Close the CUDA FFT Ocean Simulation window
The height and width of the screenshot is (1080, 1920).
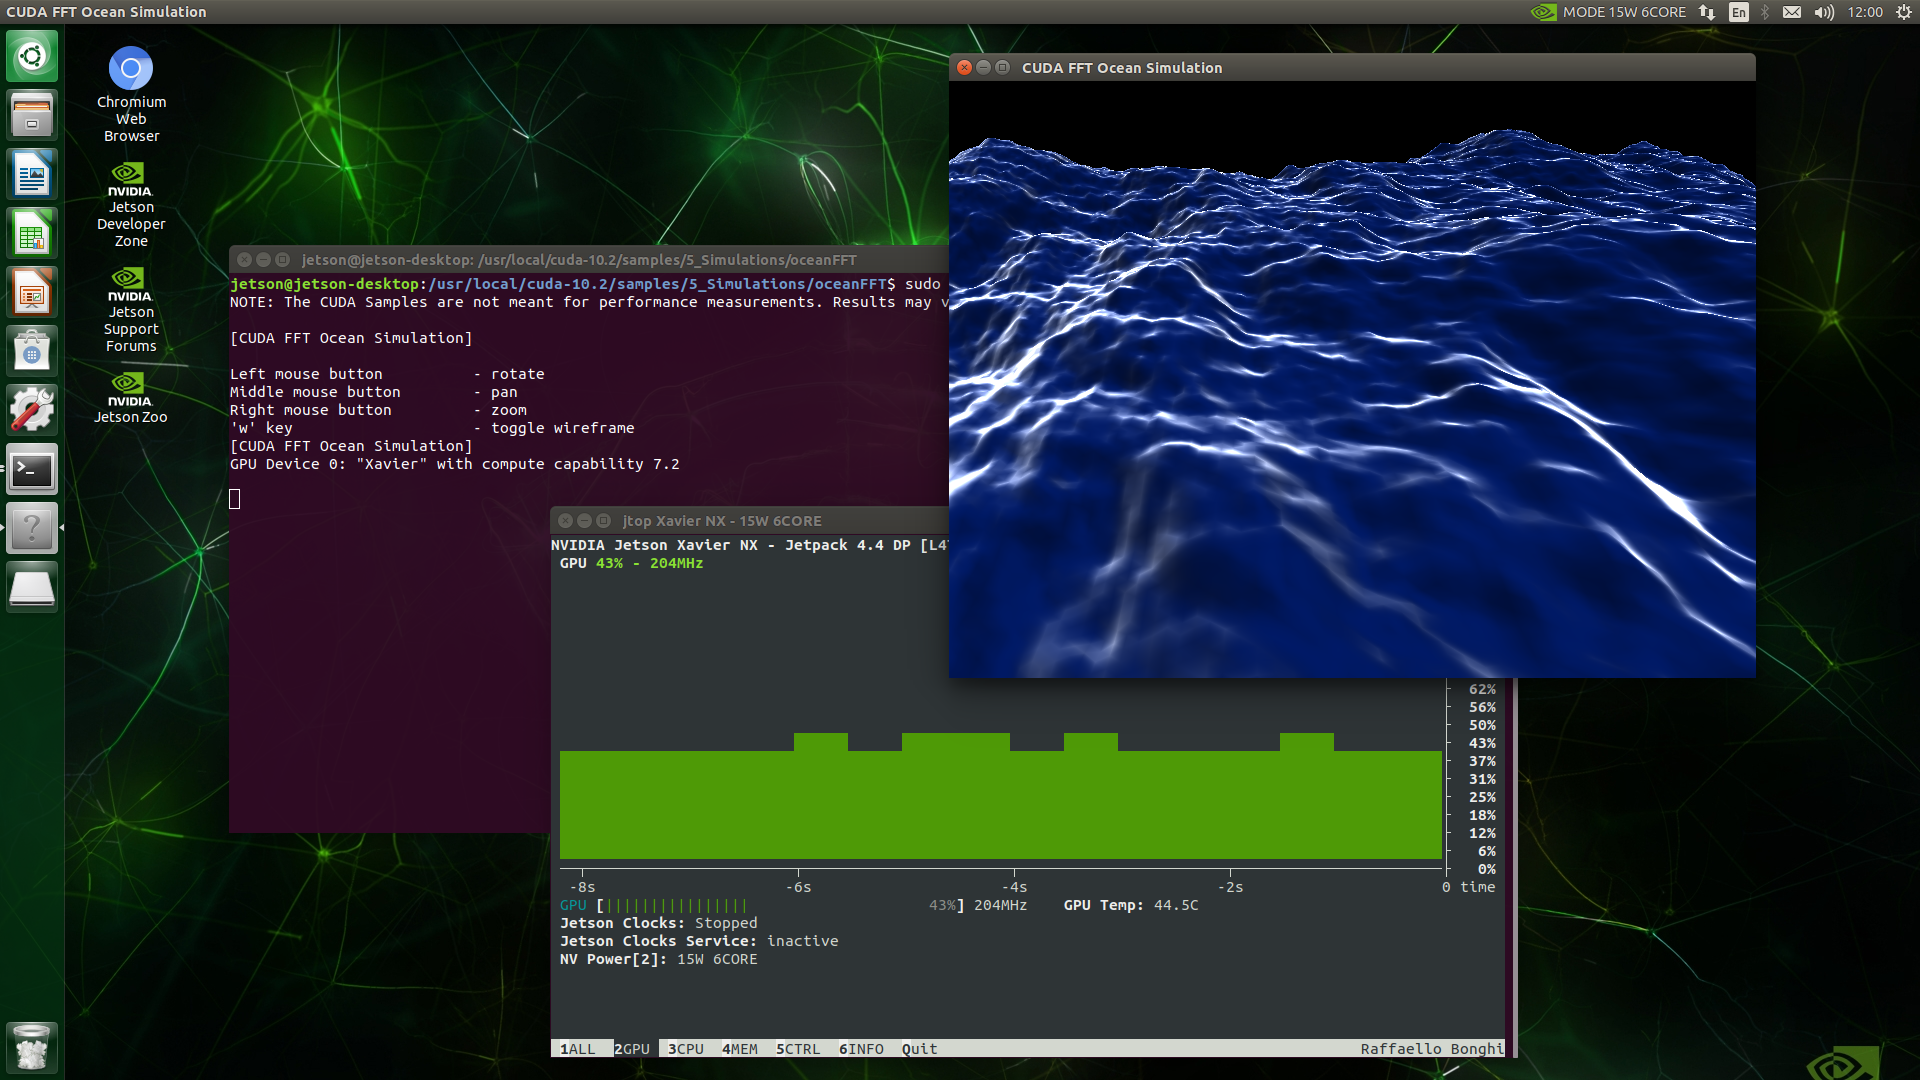pyautogui.click(x=964, y=67)
